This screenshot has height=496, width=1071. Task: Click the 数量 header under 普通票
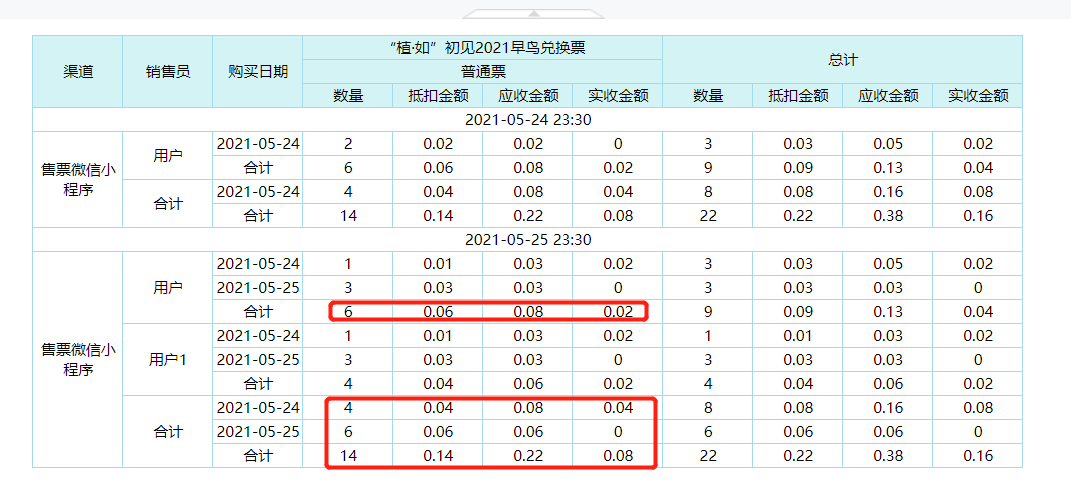click(x=347, y=96)
